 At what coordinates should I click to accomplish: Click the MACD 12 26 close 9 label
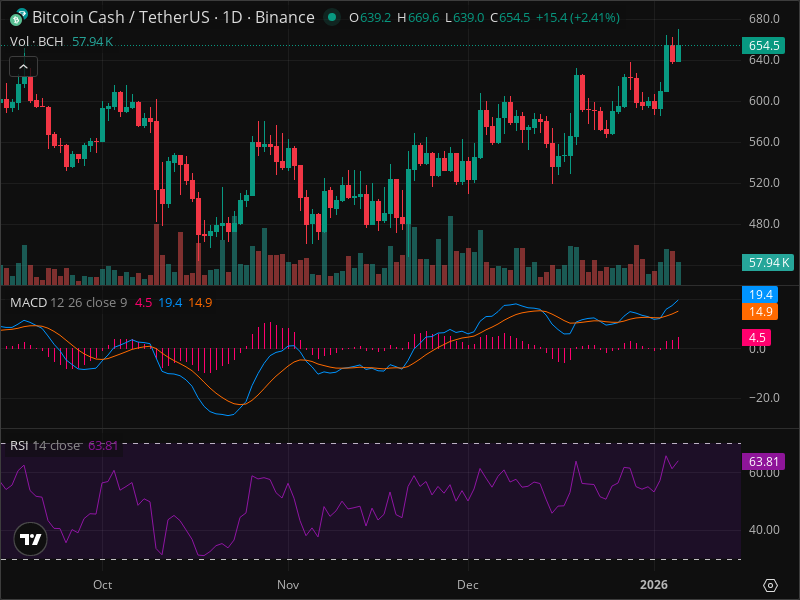tap(68, 303)
